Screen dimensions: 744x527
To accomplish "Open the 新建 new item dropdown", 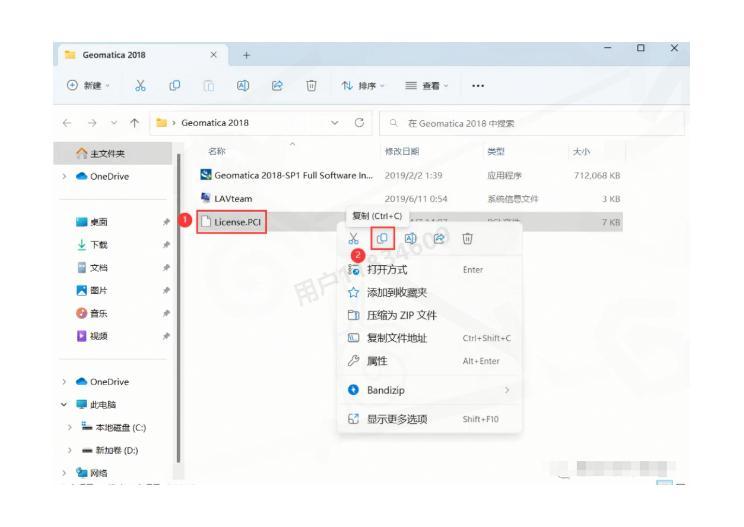I will (88, 86).
